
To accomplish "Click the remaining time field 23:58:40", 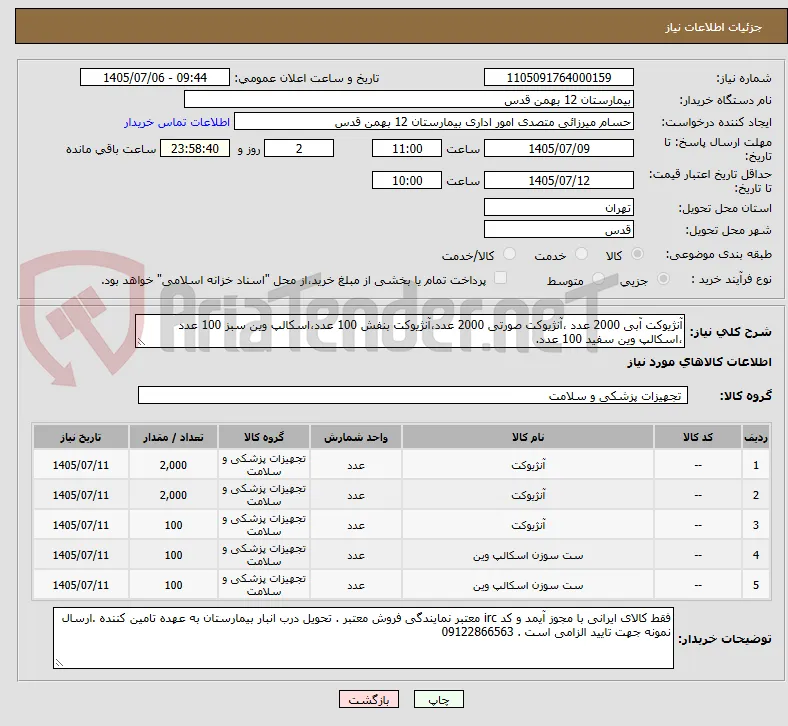I will tap(195, 149).
